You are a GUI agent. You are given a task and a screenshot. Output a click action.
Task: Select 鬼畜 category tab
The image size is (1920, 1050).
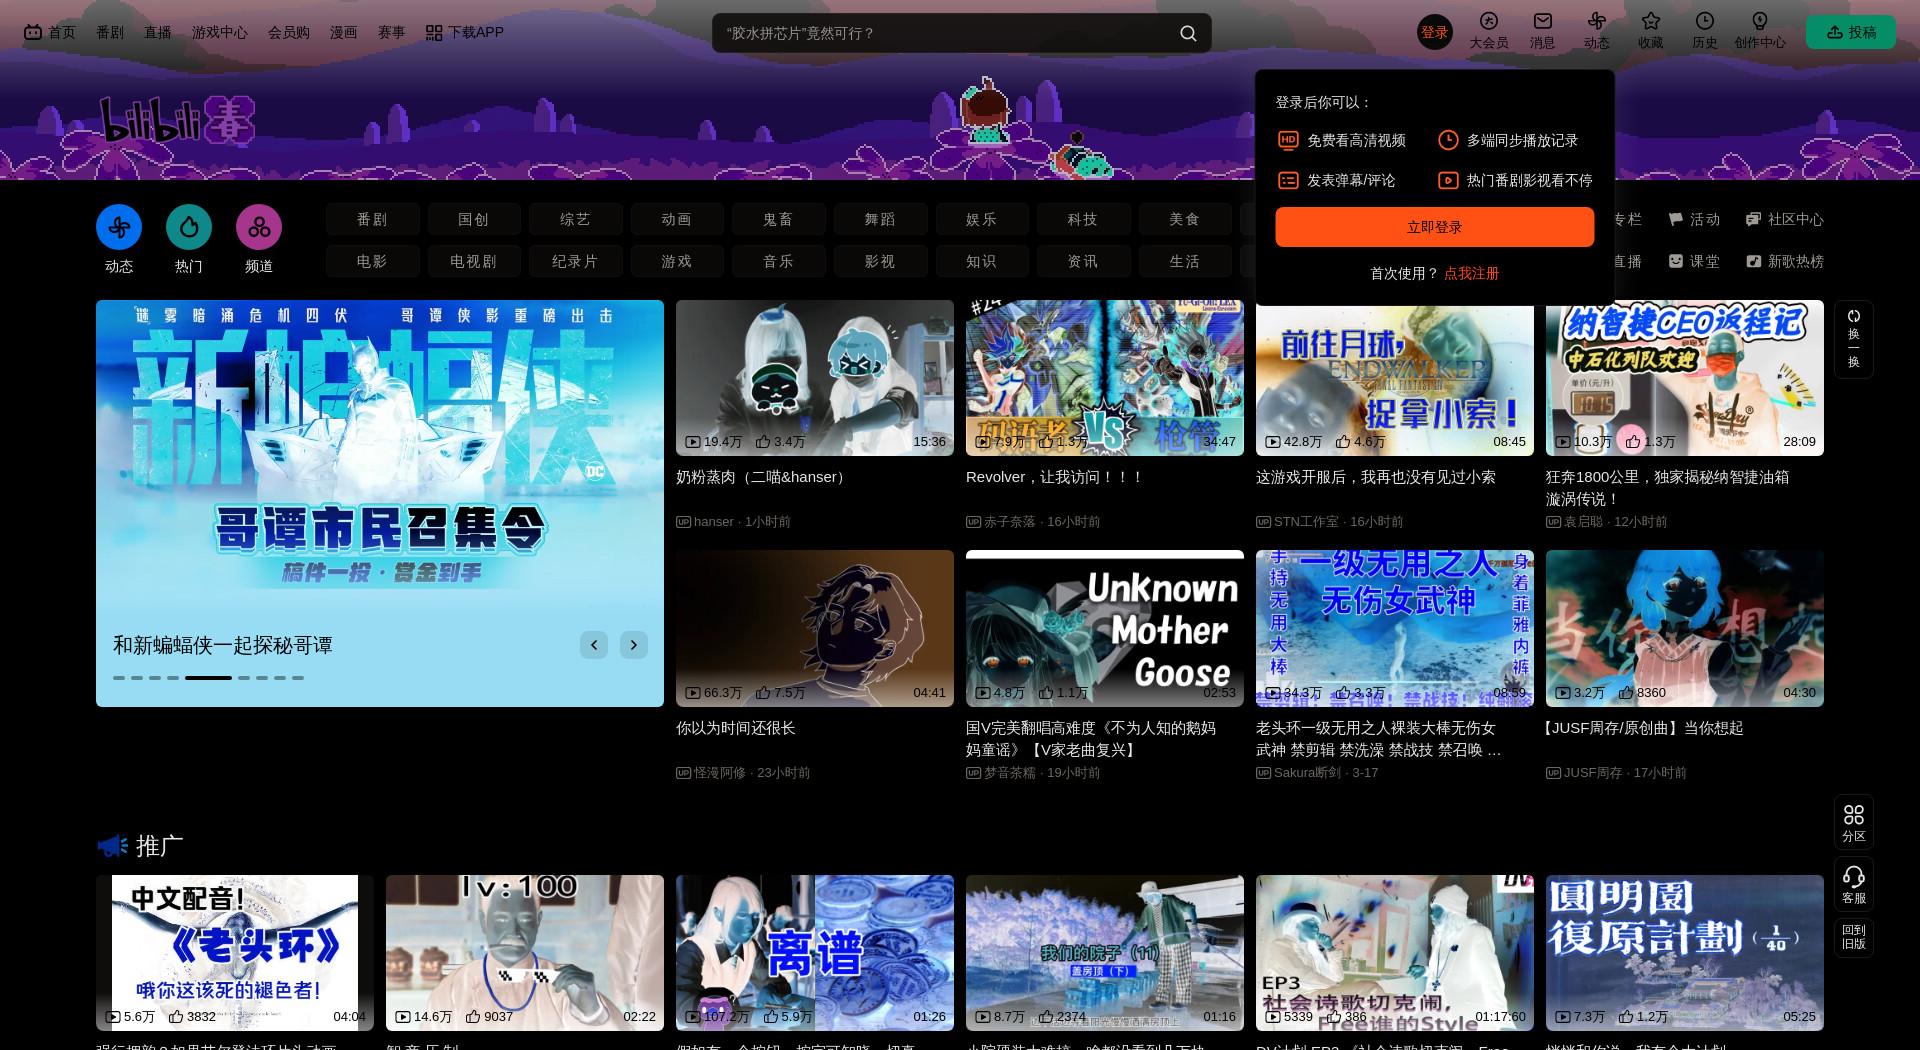click(778, 219)
